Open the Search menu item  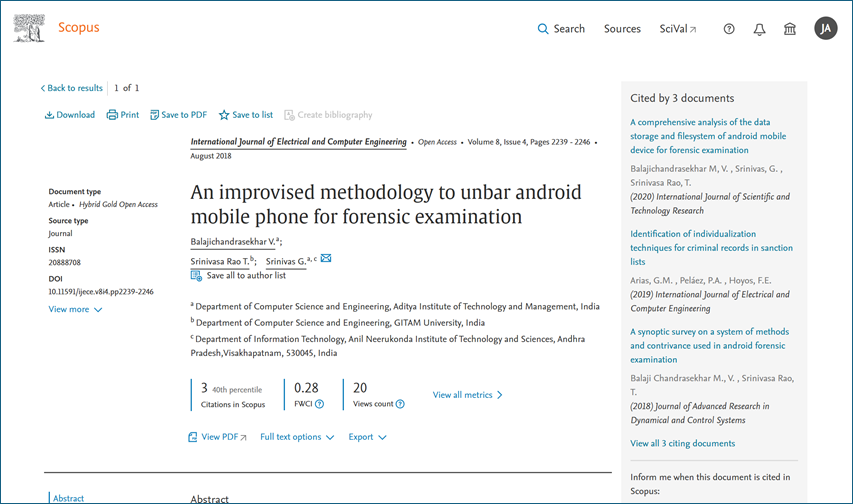pyautogui.click(x=561, y=29)
